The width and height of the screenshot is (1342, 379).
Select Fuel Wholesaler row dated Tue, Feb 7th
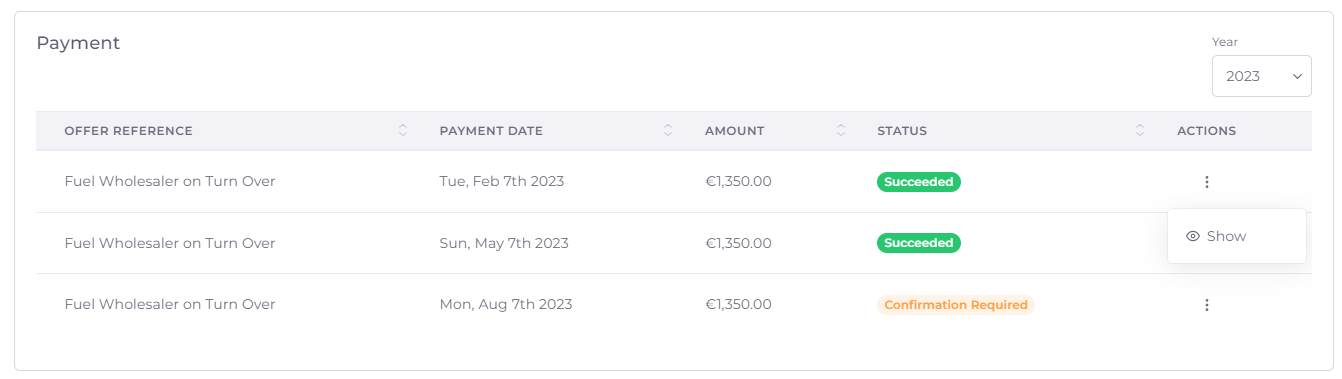coord(674,182)
